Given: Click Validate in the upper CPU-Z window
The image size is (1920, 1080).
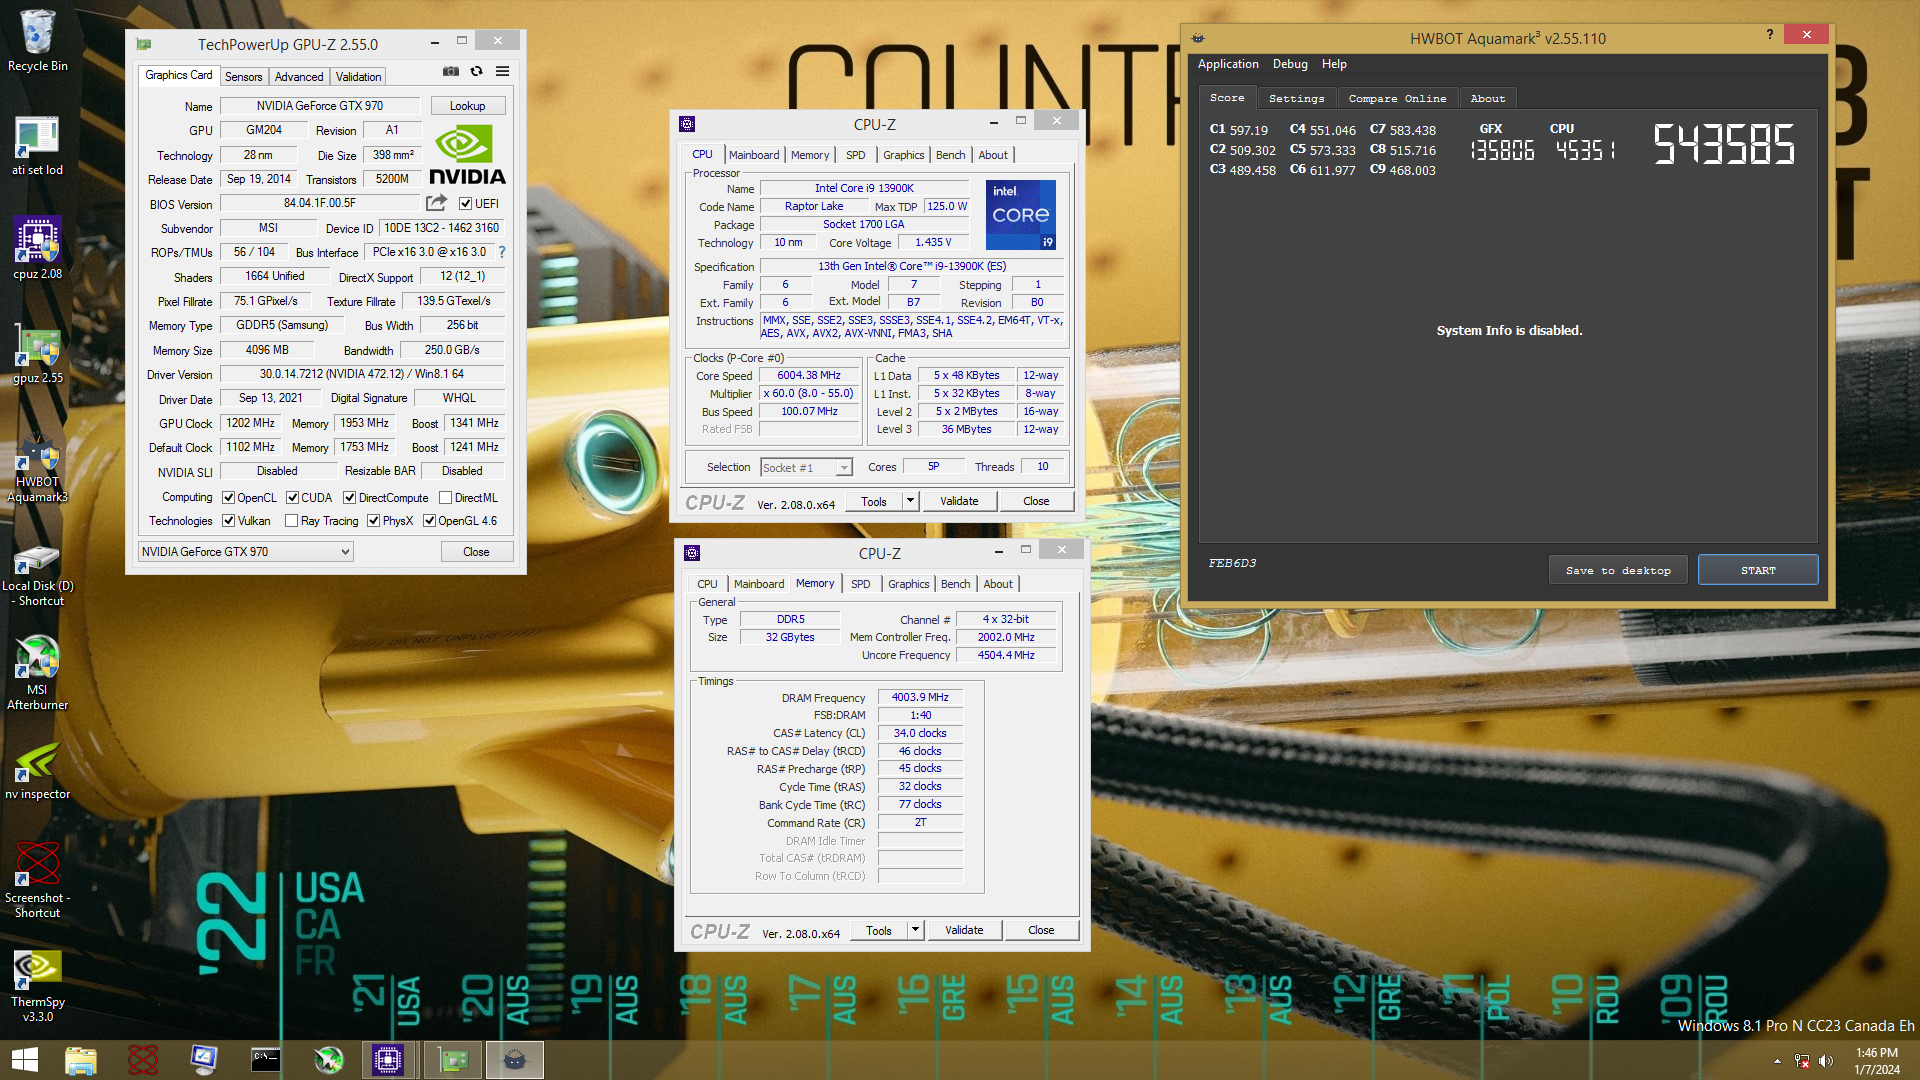Looking at the screenshot, I should [959, 501].
